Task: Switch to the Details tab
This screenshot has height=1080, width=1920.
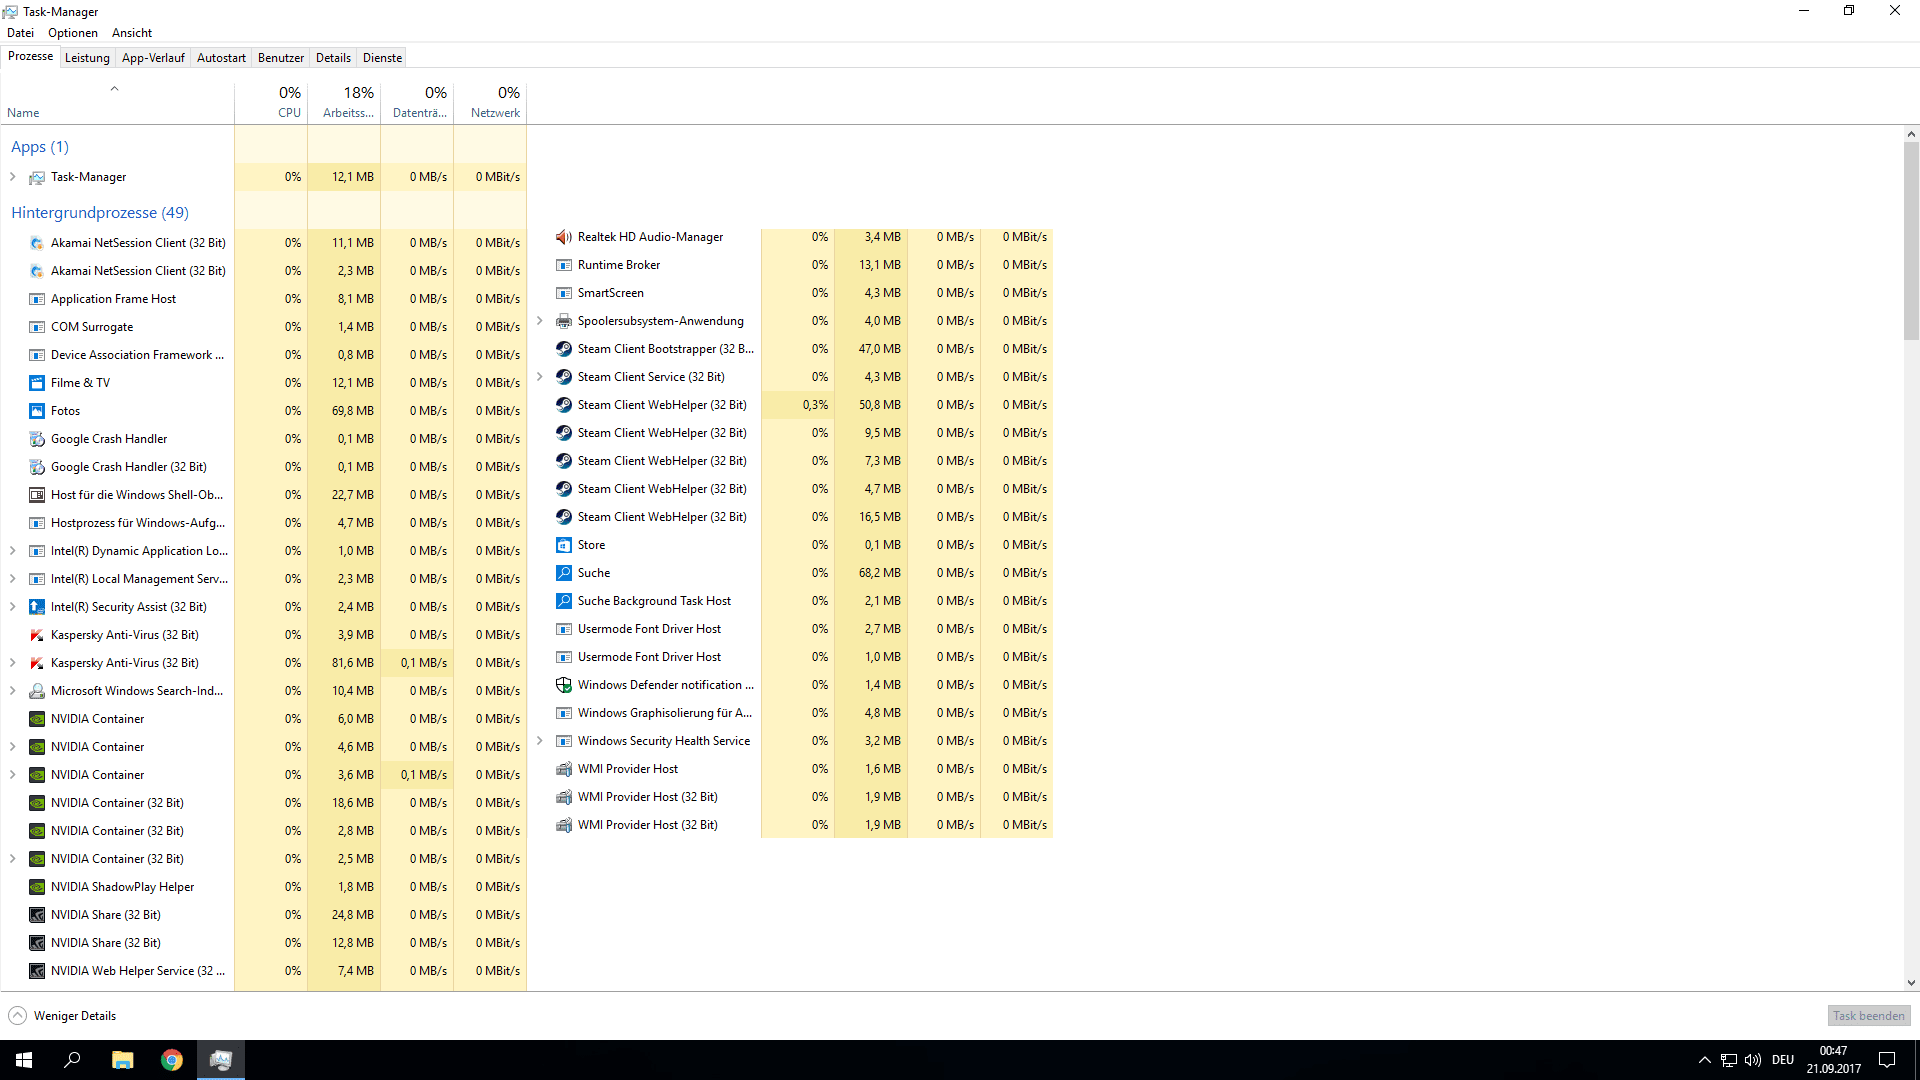Action: tap(333, 58)
